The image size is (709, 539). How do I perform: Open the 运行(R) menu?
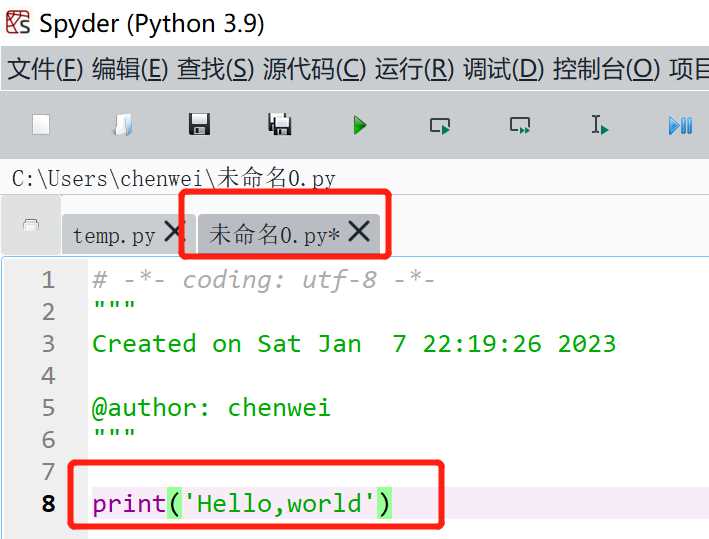point(414,69)
